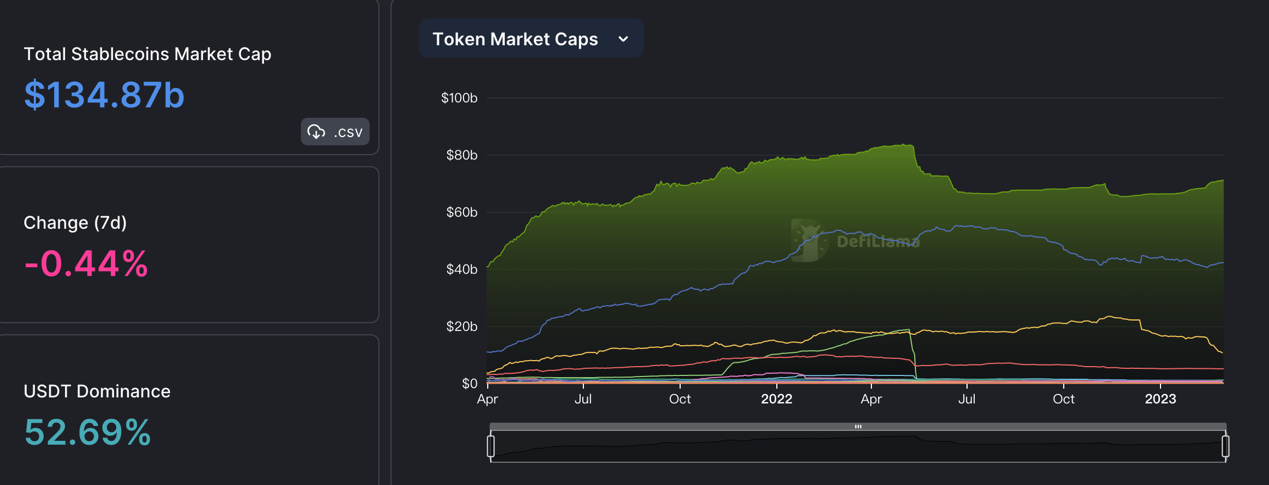Image resolution: width=1269 pixels, height=485 pixels.
Task: Click the $134.87b total market cap value
Action: [104, 95]
